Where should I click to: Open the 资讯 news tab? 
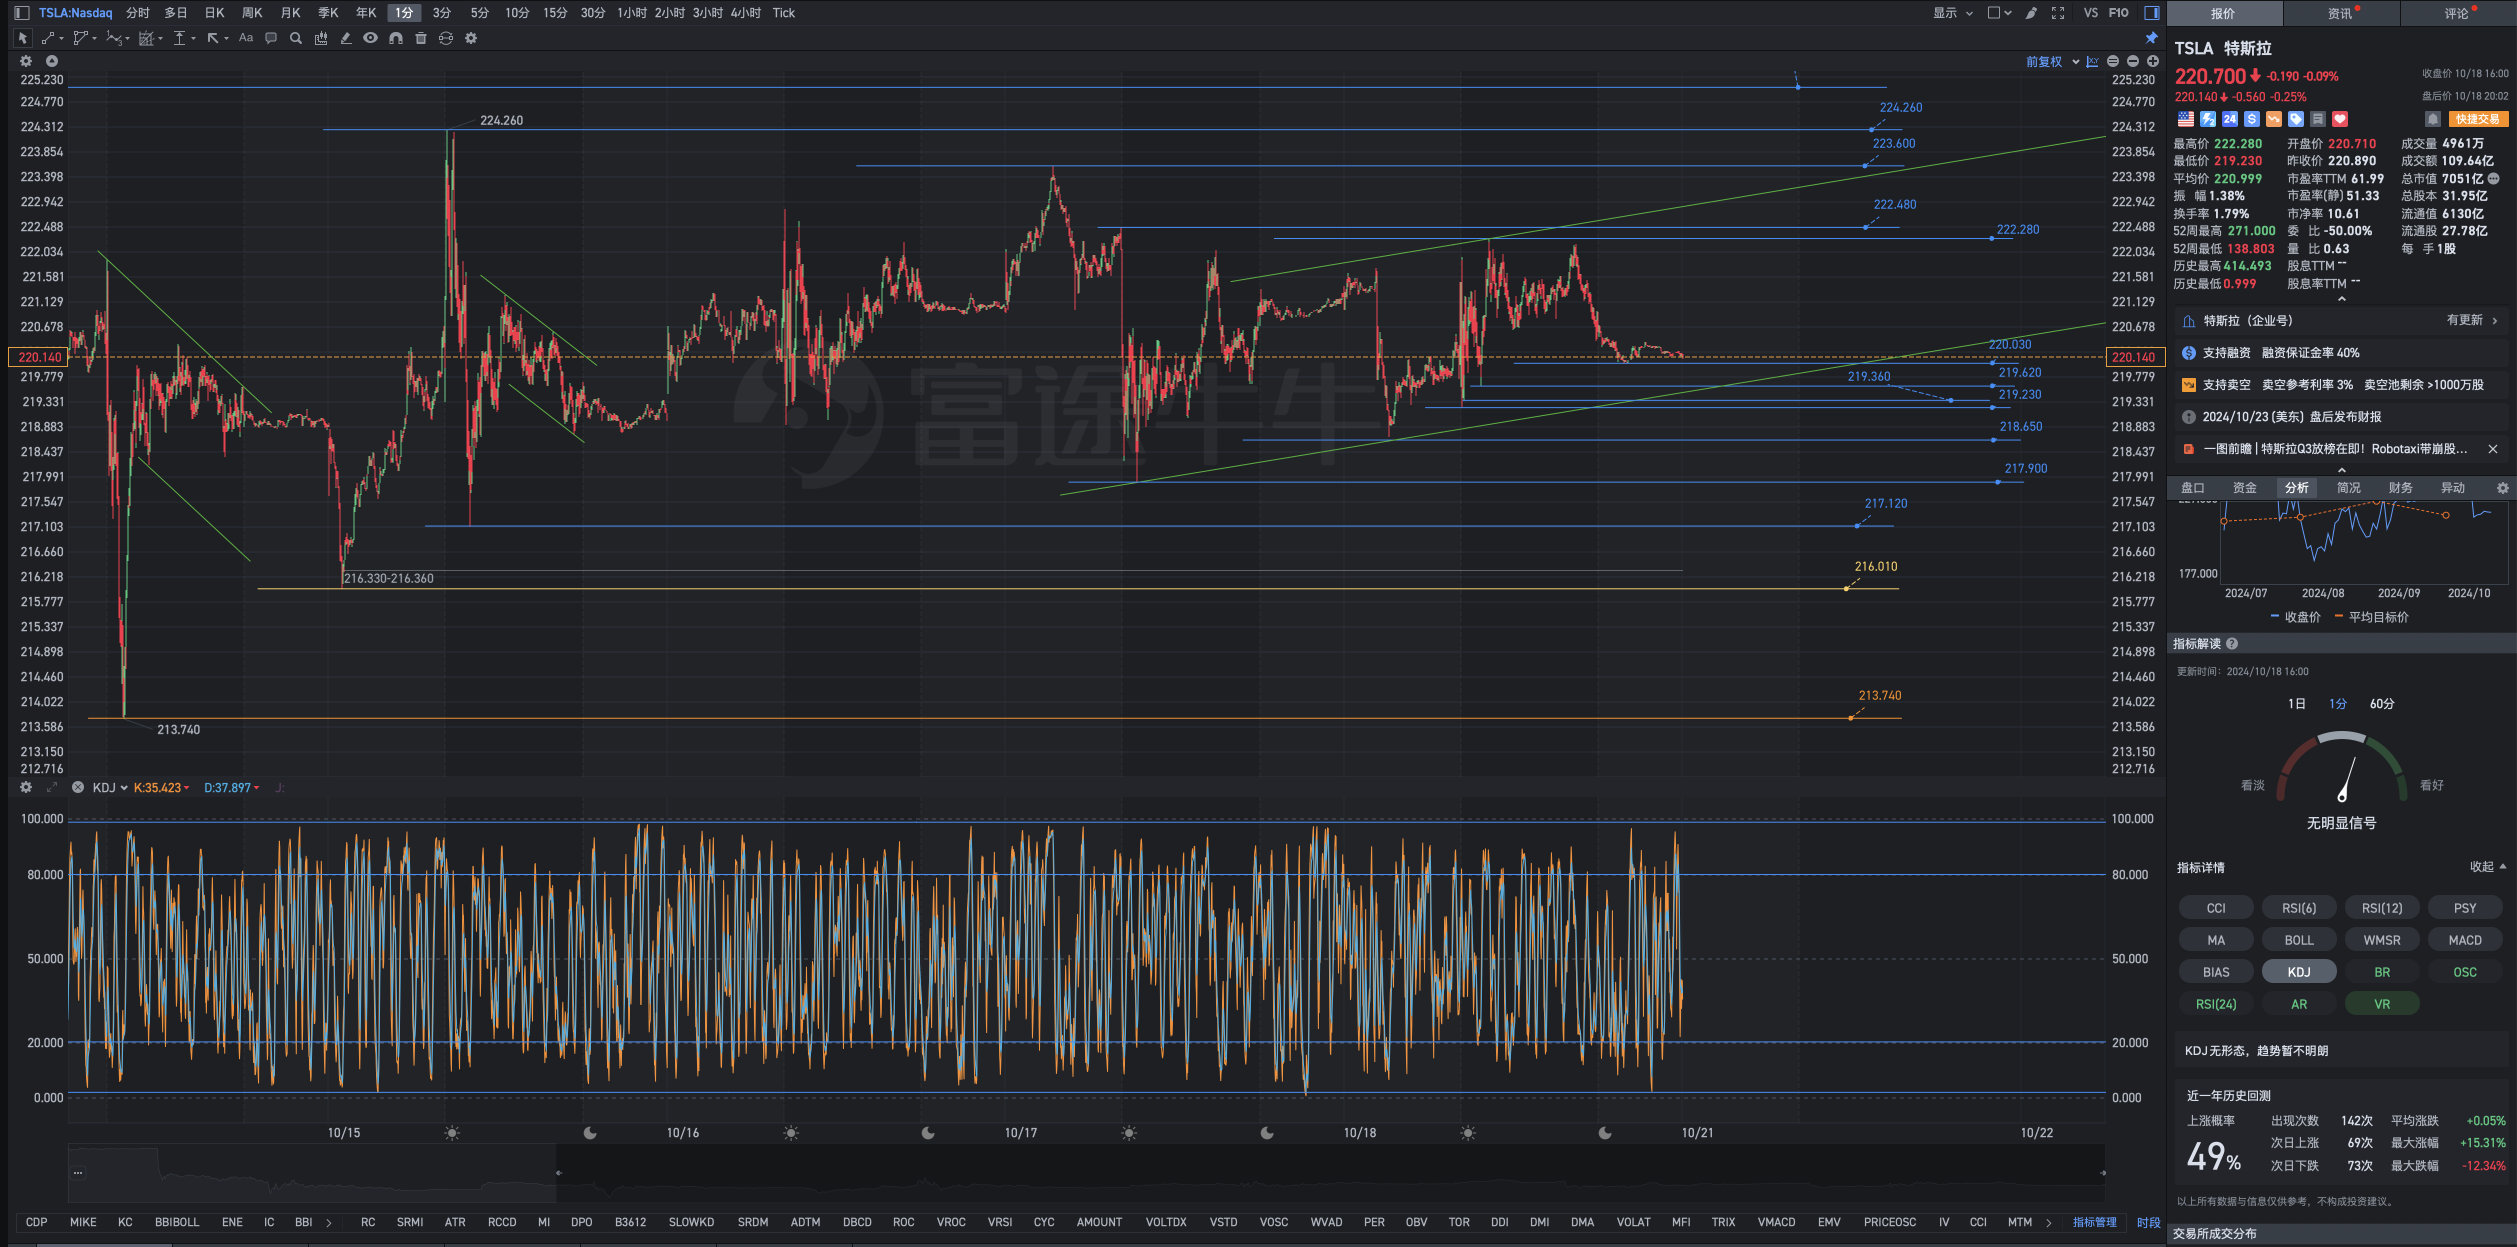tap(2340, 13)
